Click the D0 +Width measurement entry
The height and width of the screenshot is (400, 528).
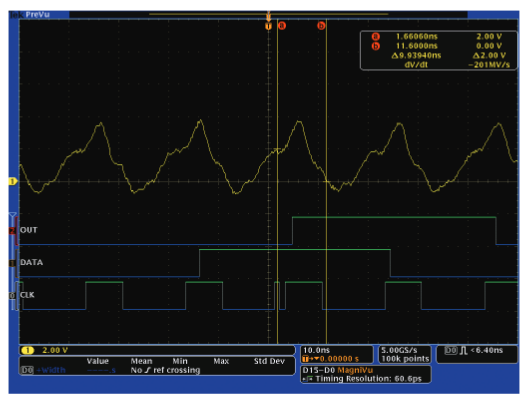(43, 370)
